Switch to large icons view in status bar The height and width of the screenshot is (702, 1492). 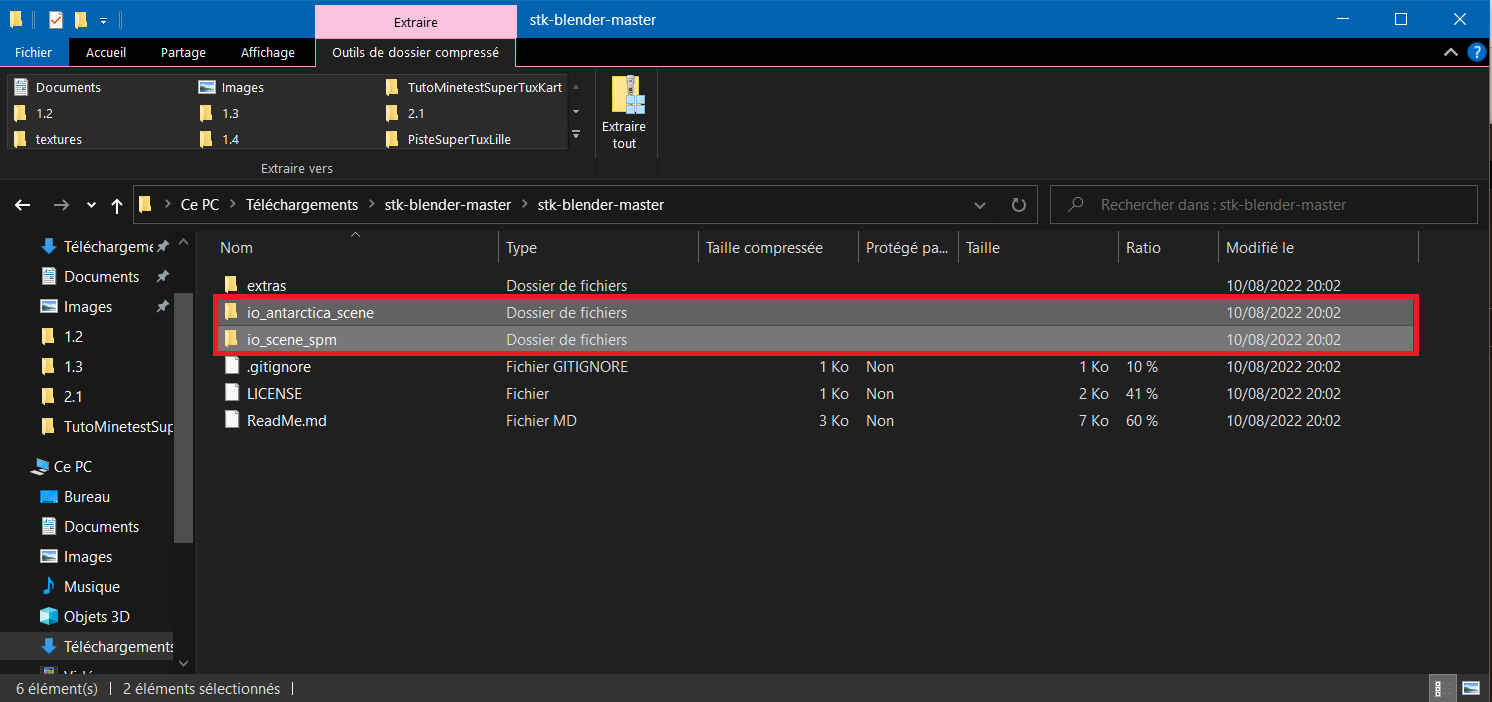pos(1470,688)
